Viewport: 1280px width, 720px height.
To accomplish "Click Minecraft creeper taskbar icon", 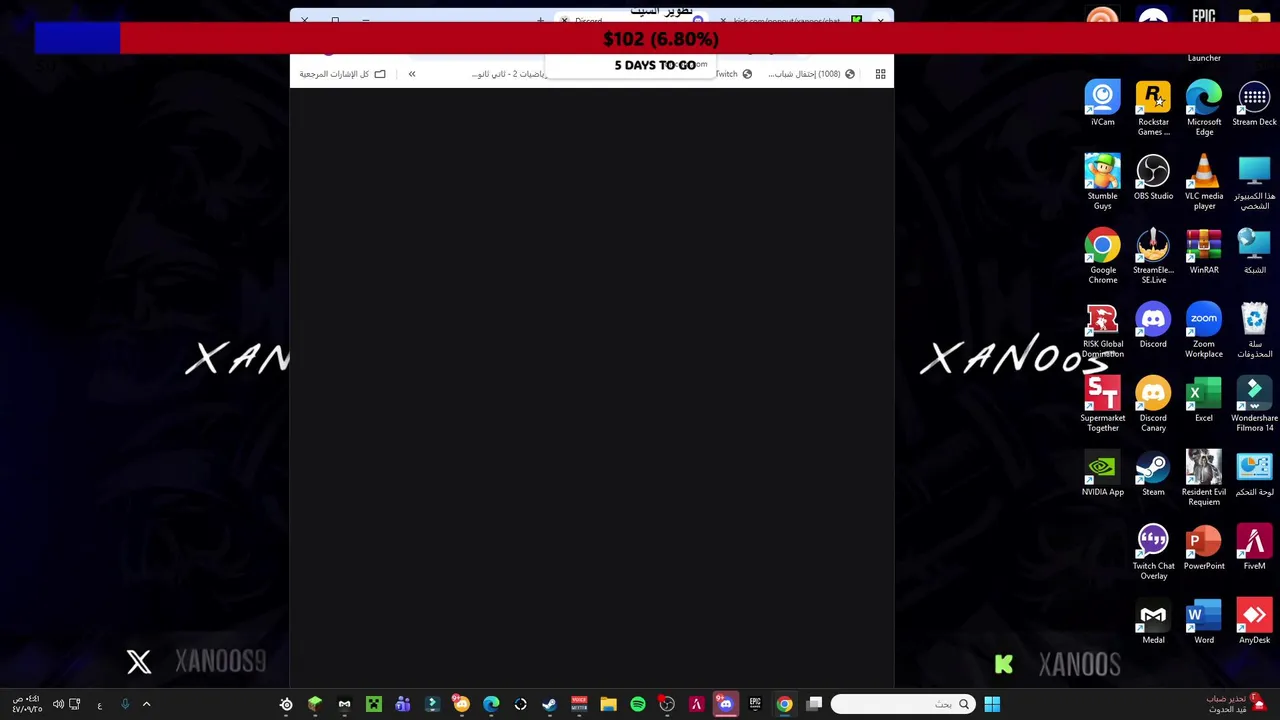I will 374,704.
